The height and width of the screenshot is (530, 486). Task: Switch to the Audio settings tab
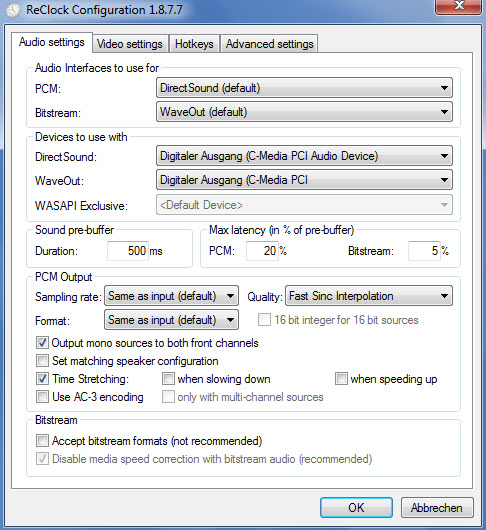tap(52, 42)
